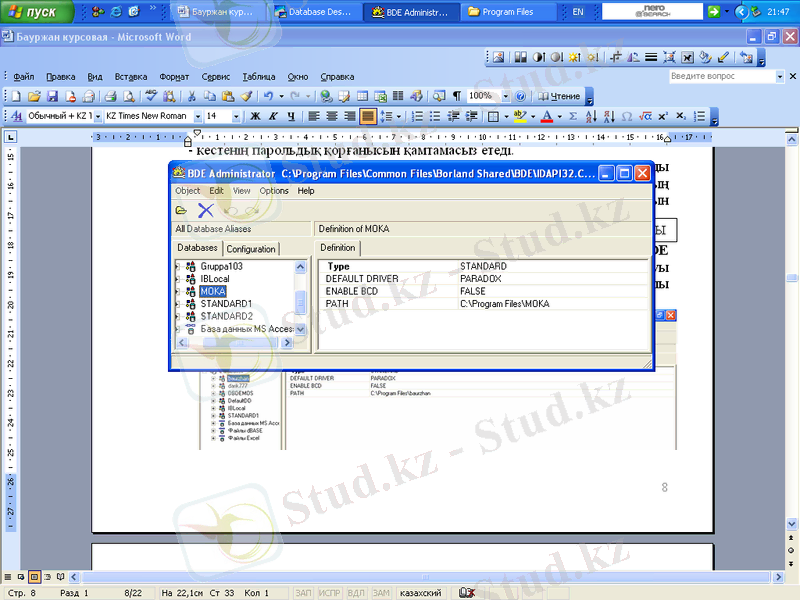Image resolution: width=800 pixels, height=600 pixels.
Task: Open the zoom 100% dropdown
Action: pyautogui.click(x=506, y=96)
